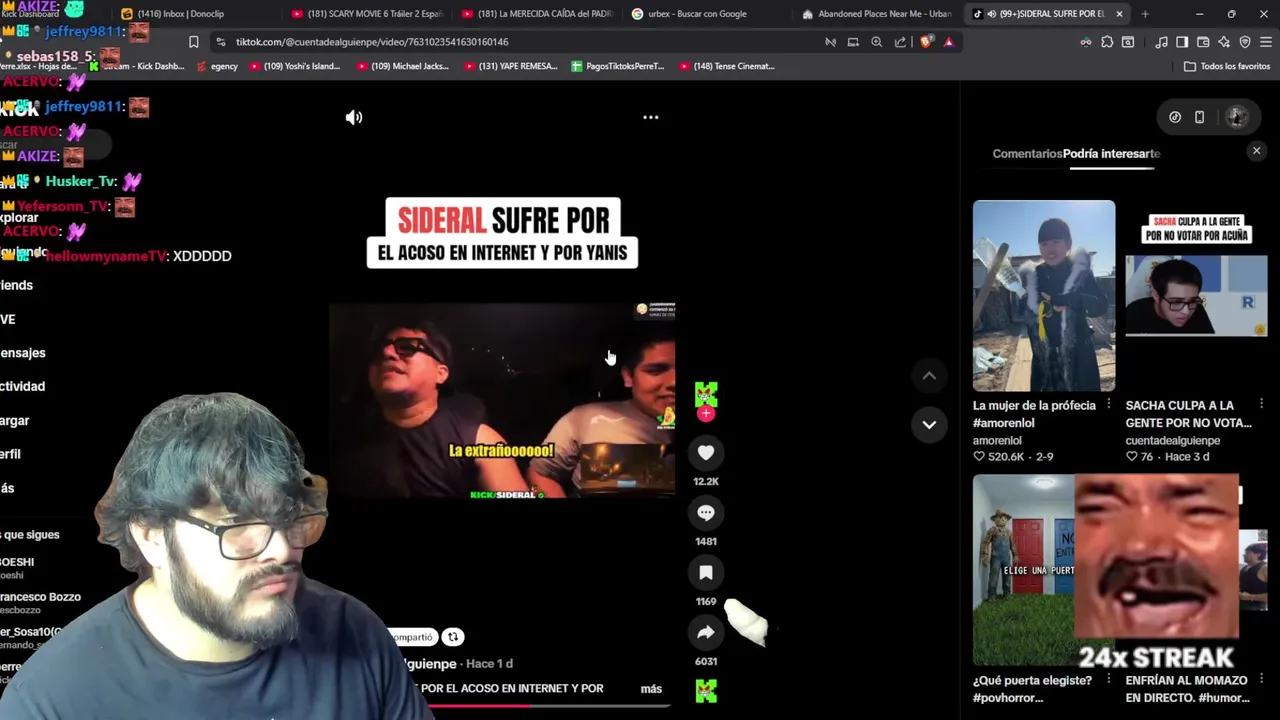Open the zoom magnifier icon in address bar

click(876, 42)
